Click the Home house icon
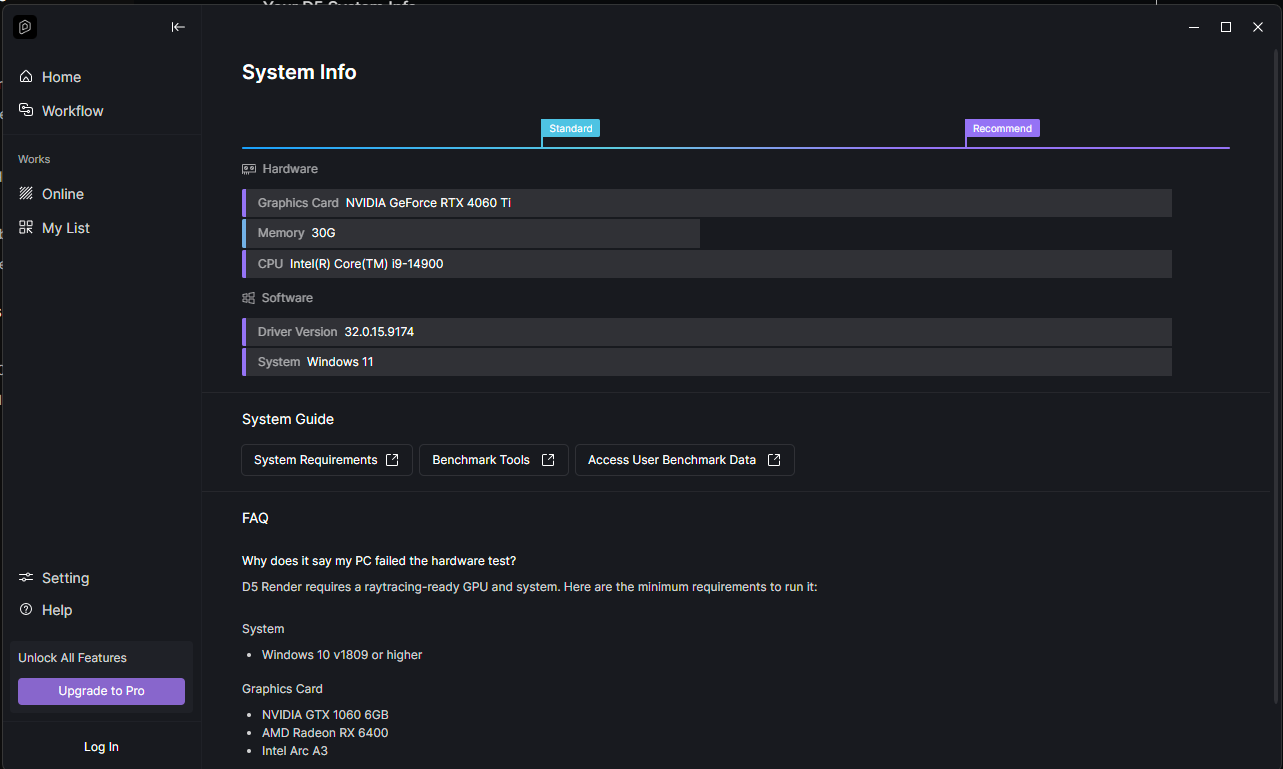The width and height of the screenshot is (1283, 769). pos(26,77)
